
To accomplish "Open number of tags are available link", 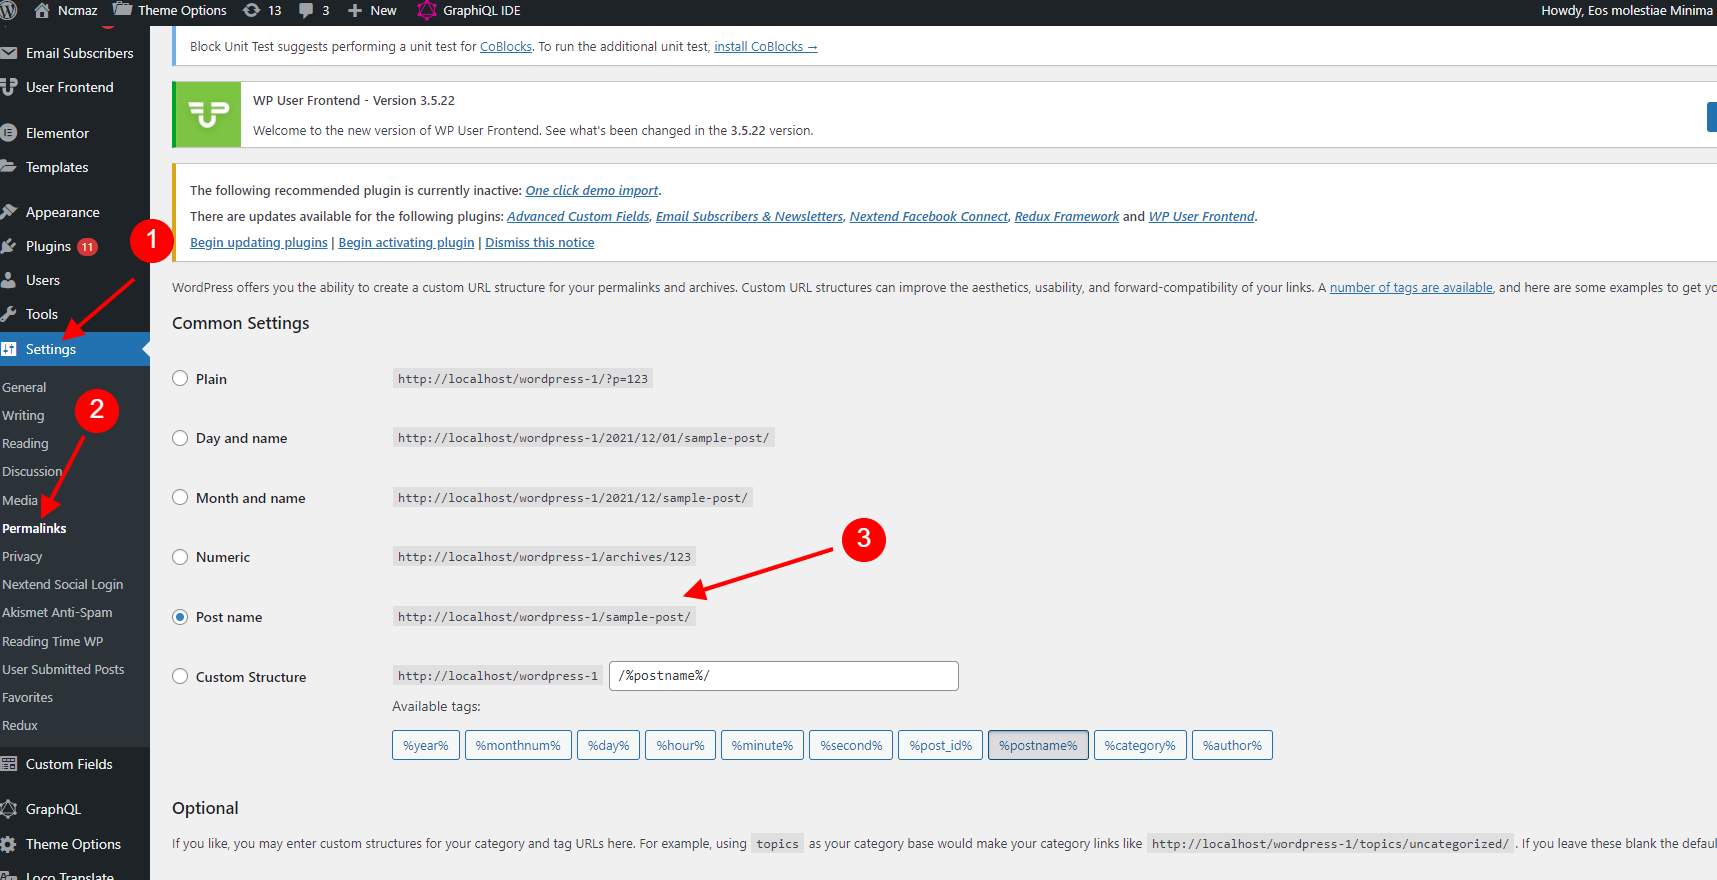I will click(1411, 287).
